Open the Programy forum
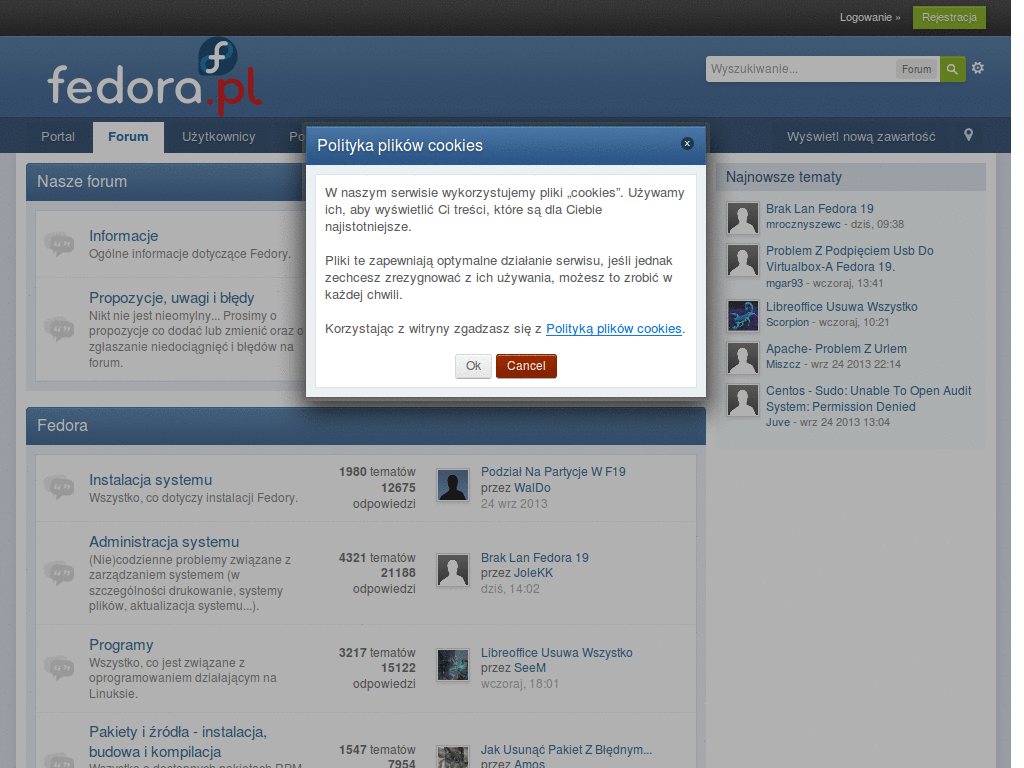This screenshot has height=768, width=1024. click(x=121, y=645)
